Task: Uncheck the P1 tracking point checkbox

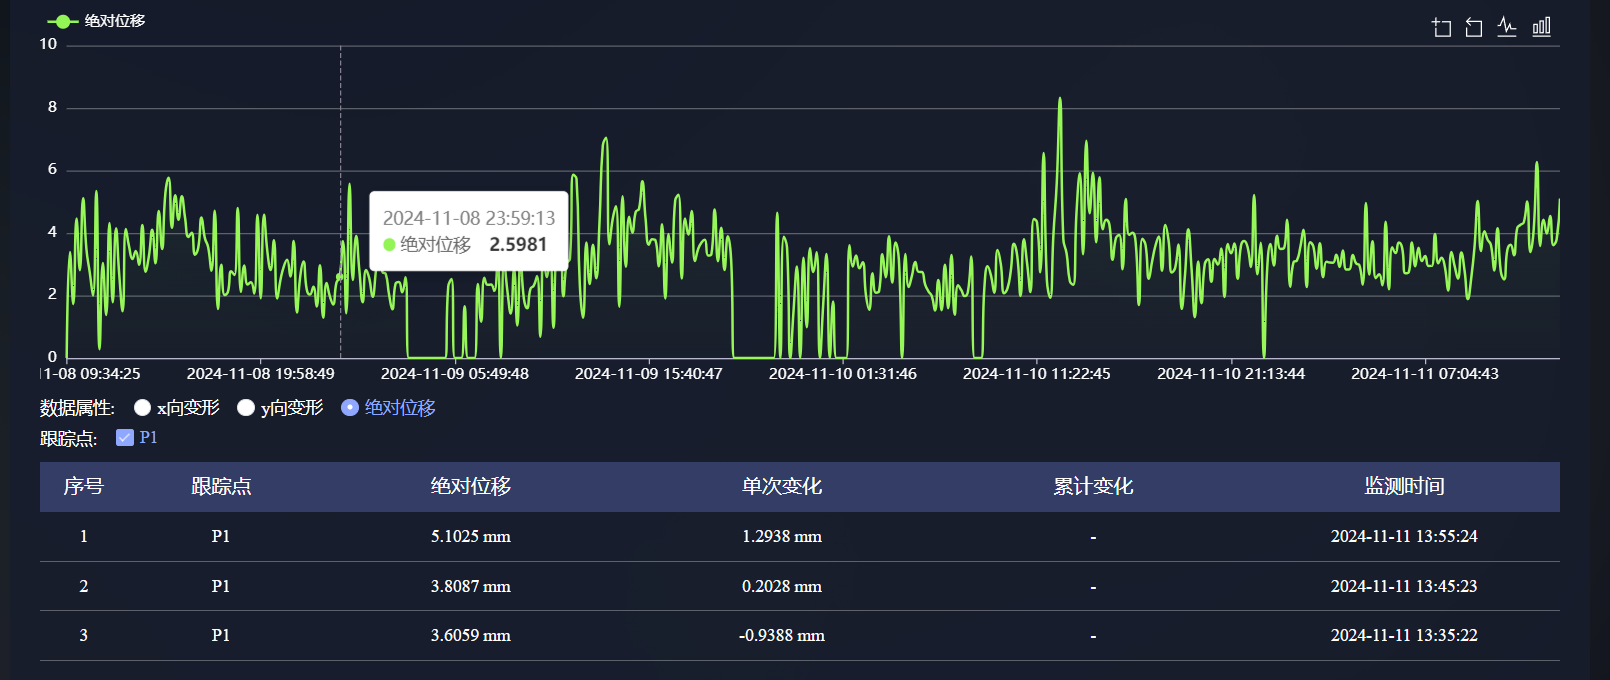Action: [125, 437]
